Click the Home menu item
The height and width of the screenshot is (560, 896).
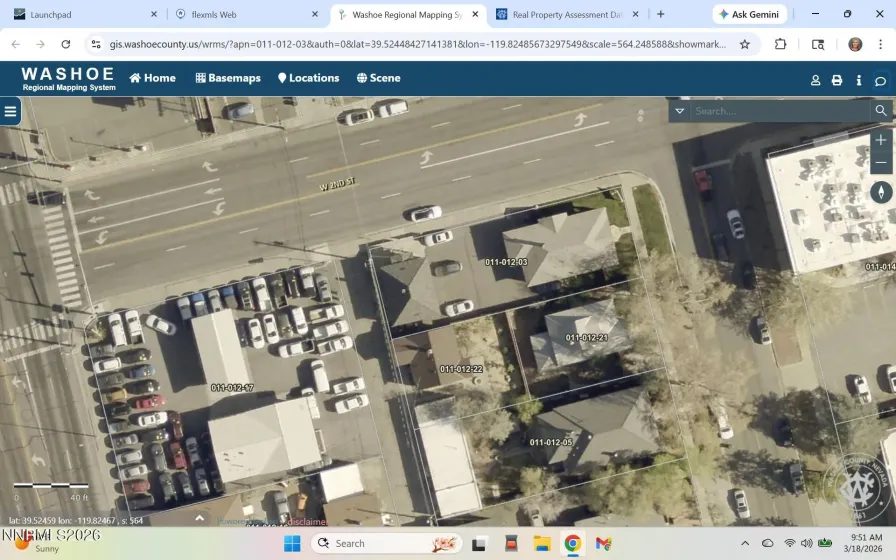(153, 78)
